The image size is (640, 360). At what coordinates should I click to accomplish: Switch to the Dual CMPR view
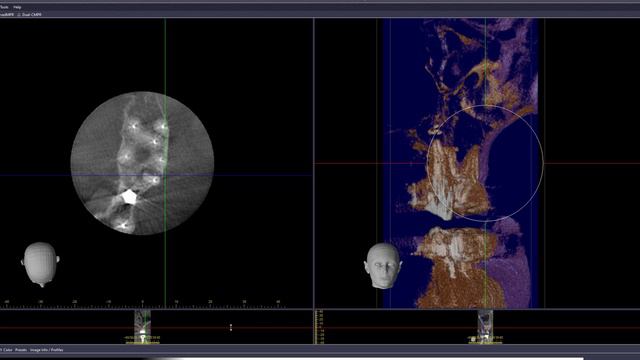(x=31, y=14)
